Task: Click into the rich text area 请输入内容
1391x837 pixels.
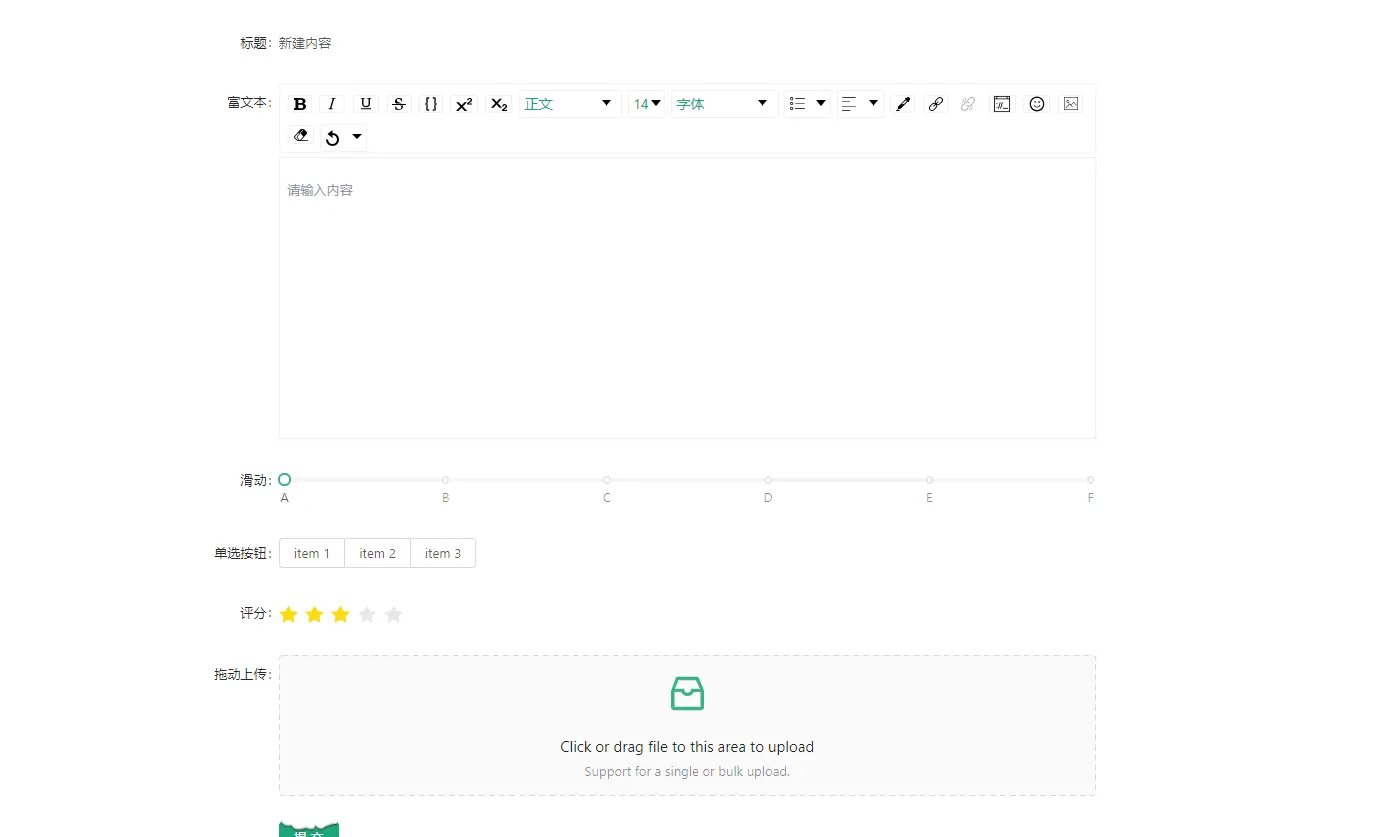Action: tap(687, 298)
